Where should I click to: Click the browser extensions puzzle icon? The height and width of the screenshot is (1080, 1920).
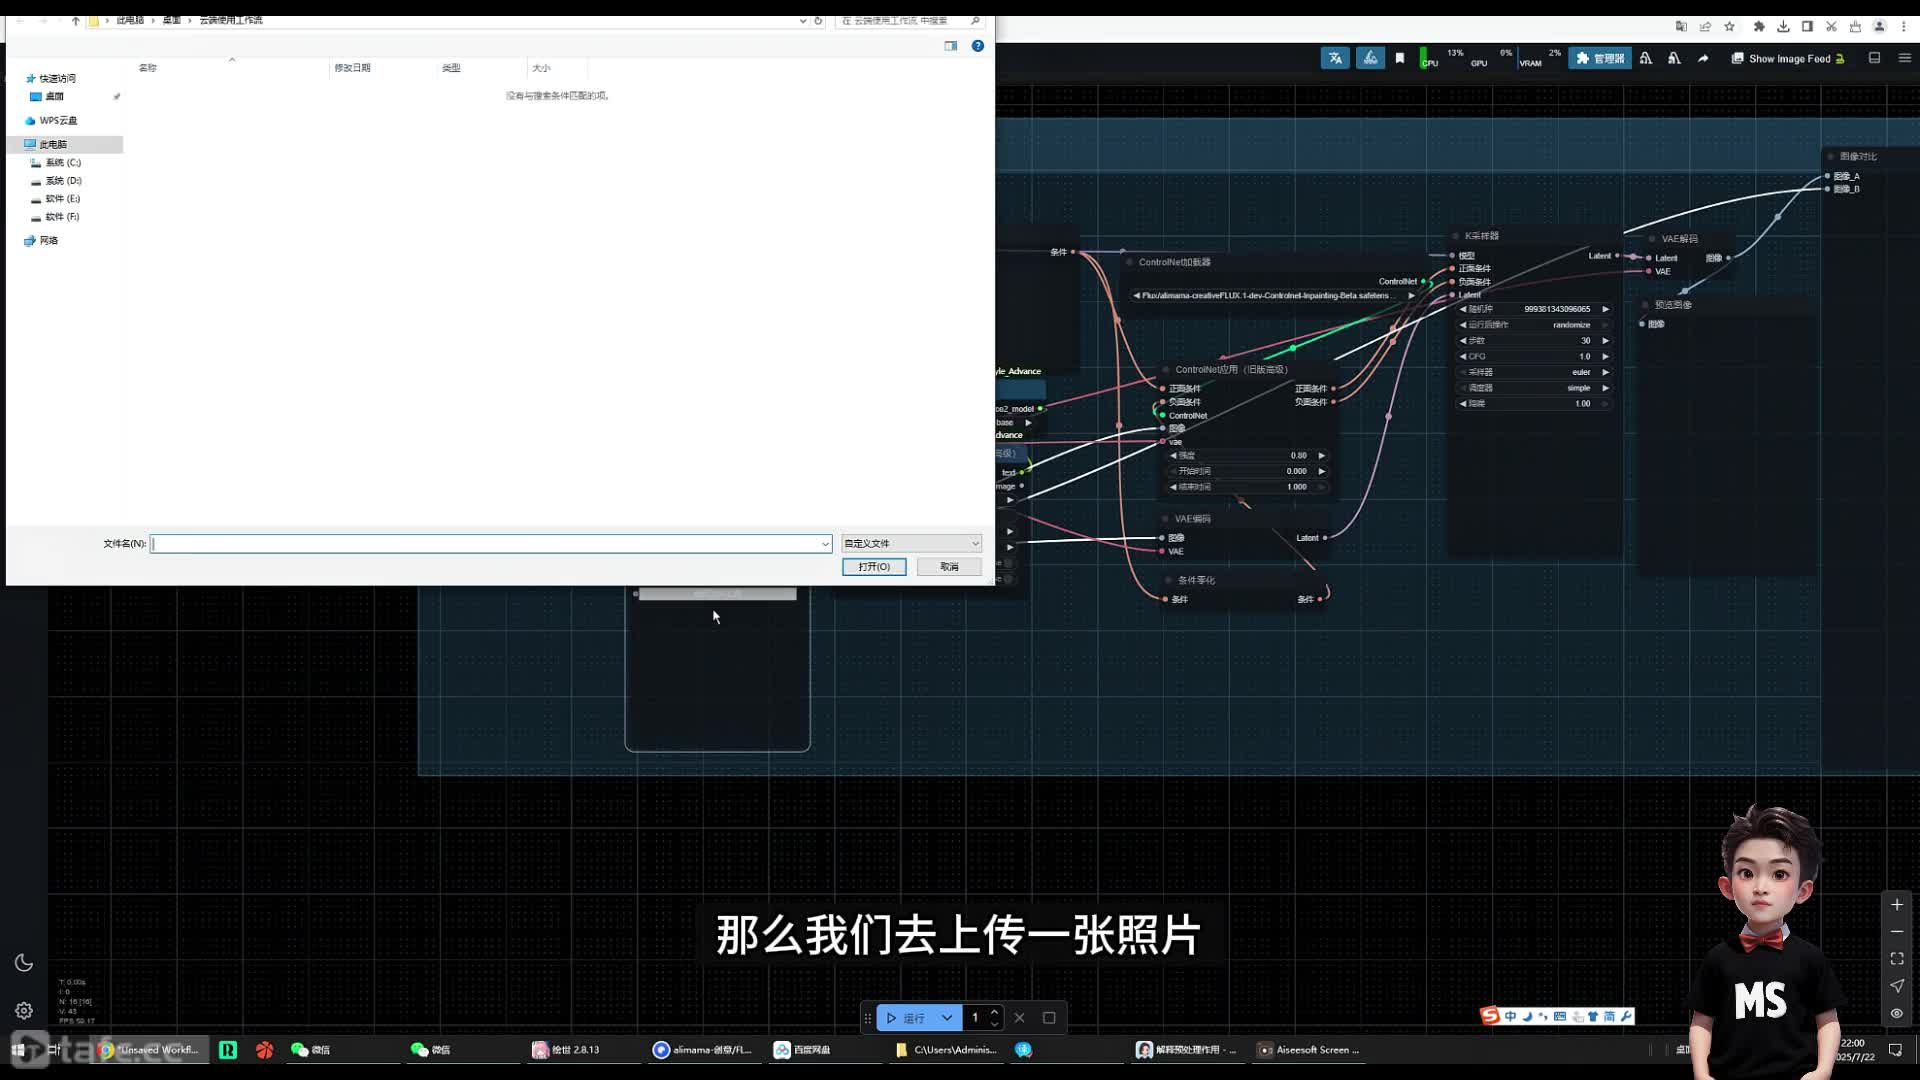[x=1759, y=27]
